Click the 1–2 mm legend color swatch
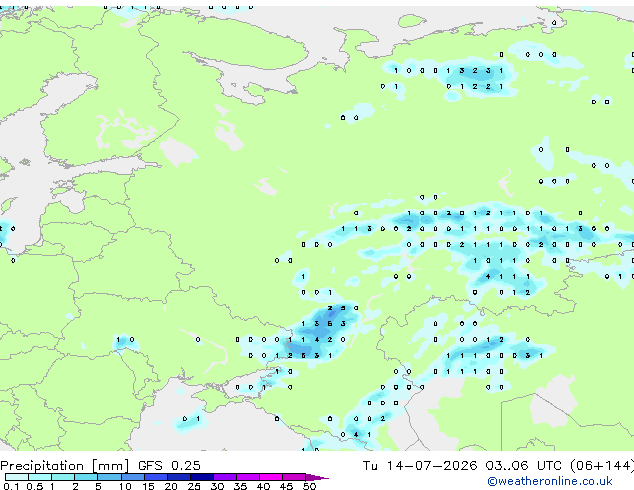 click(x=63, y=477)
